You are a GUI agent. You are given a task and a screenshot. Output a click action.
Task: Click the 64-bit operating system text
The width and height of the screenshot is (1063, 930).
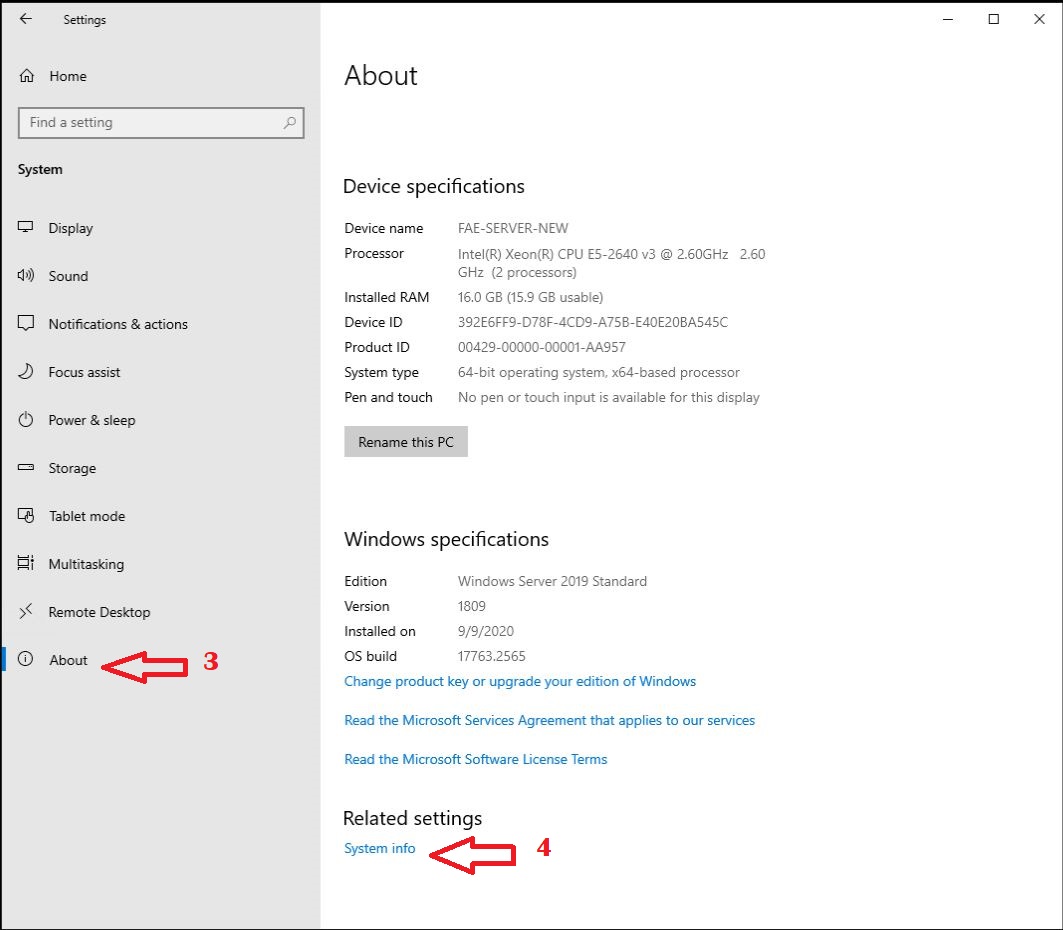[599, 373]
